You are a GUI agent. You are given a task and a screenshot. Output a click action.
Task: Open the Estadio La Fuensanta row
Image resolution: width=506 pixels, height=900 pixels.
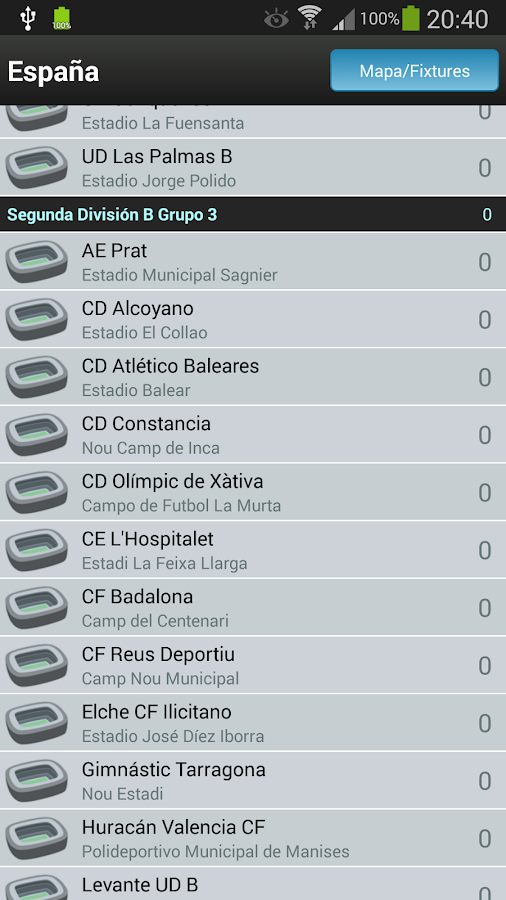click(x=253, y=121)
